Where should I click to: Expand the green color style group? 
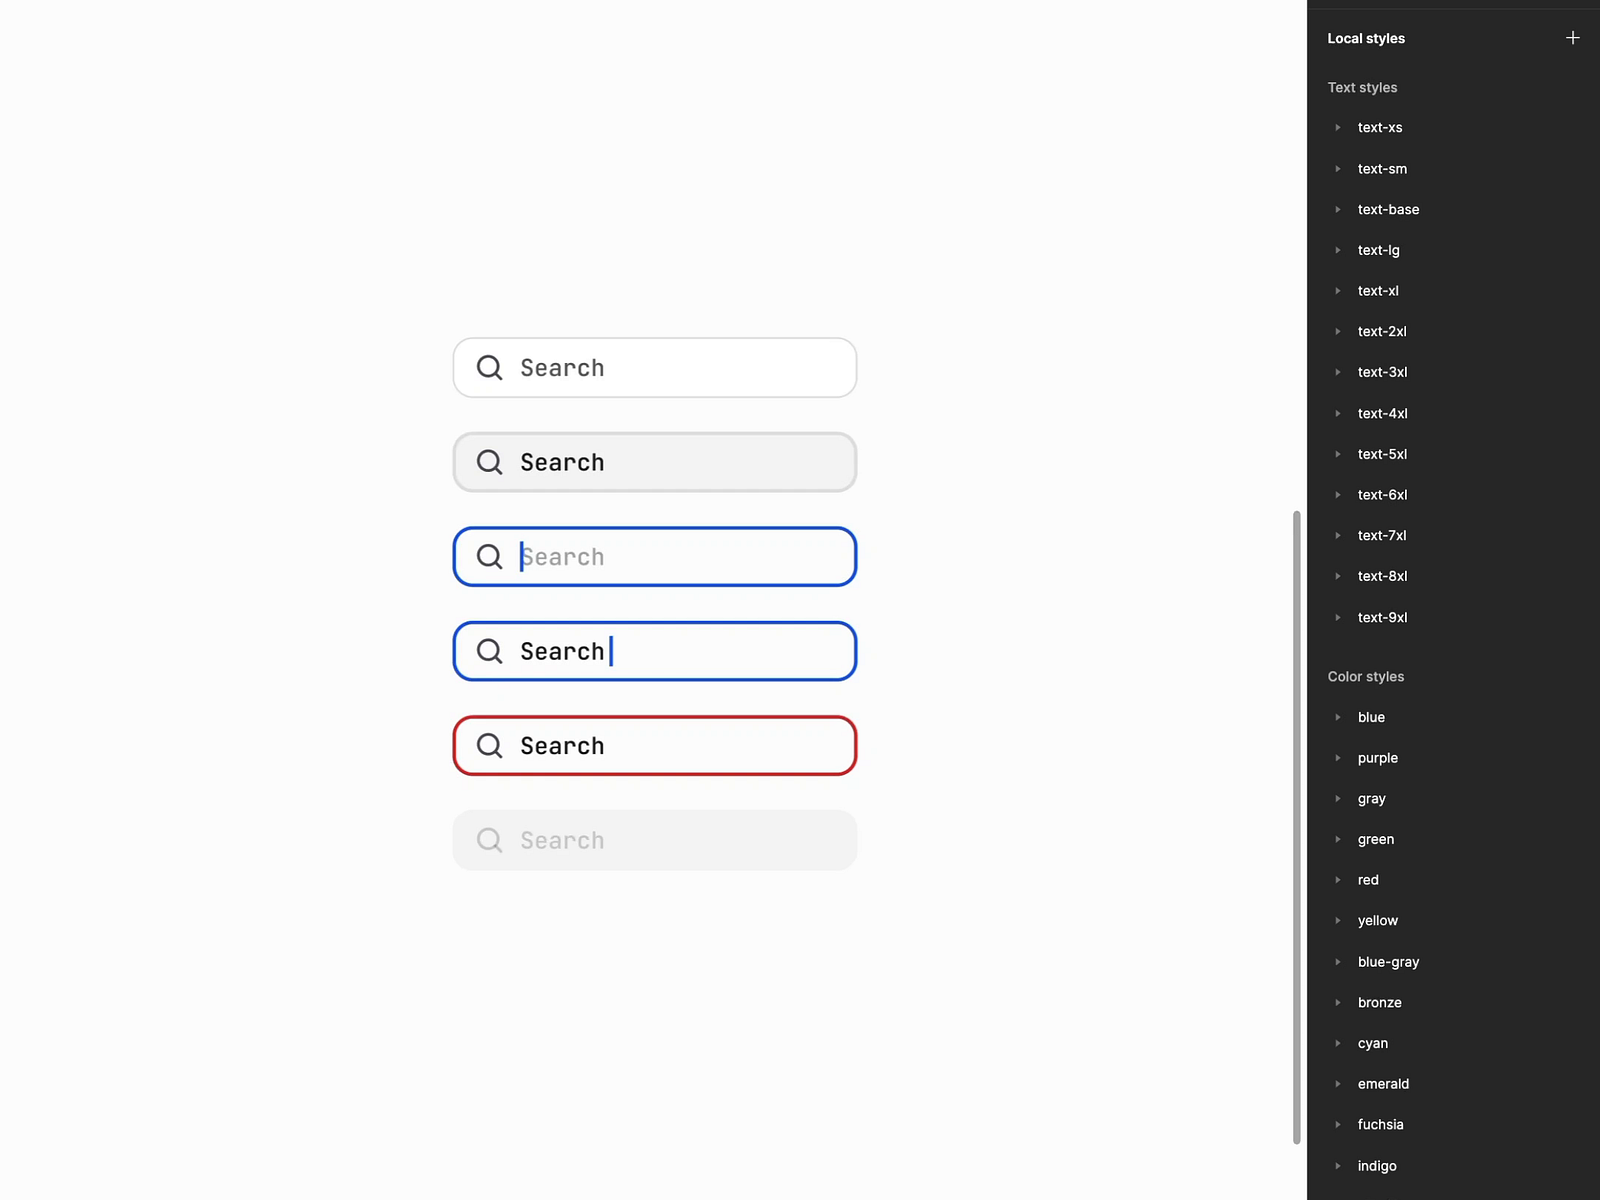(x=1338, y=839)
